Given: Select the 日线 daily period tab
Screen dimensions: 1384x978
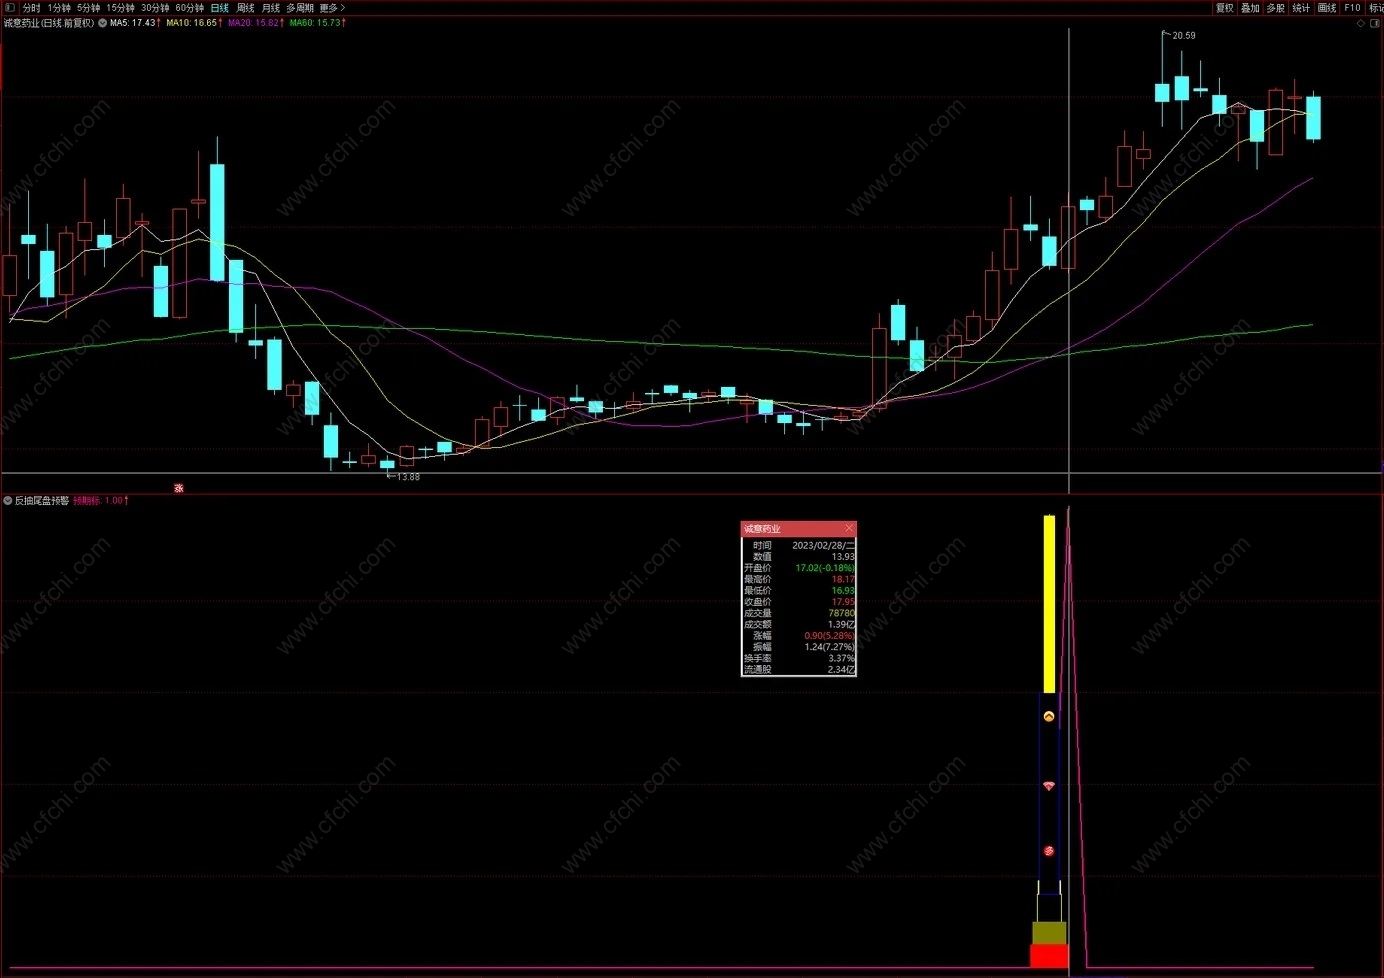Looking at the screenshot, I should (219, 7).
